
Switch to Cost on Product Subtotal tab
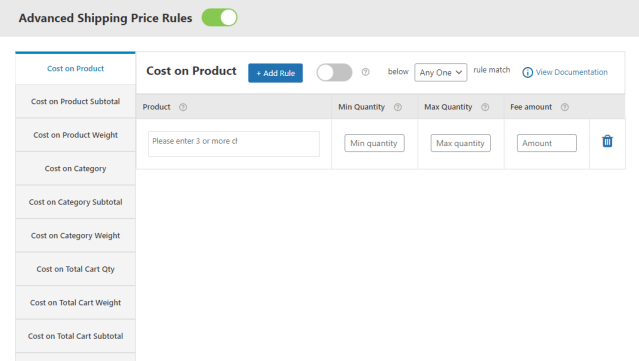click(75, 101)
